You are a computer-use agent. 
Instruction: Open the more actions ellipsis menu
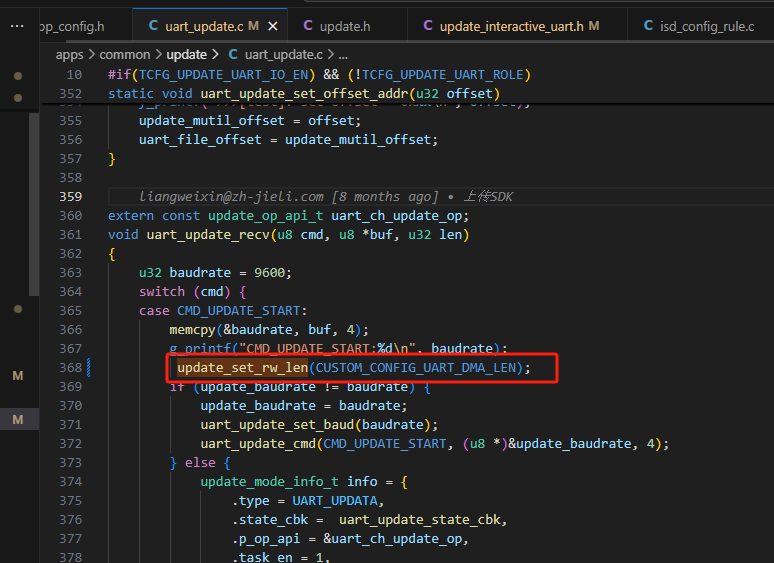pos(17,26)
